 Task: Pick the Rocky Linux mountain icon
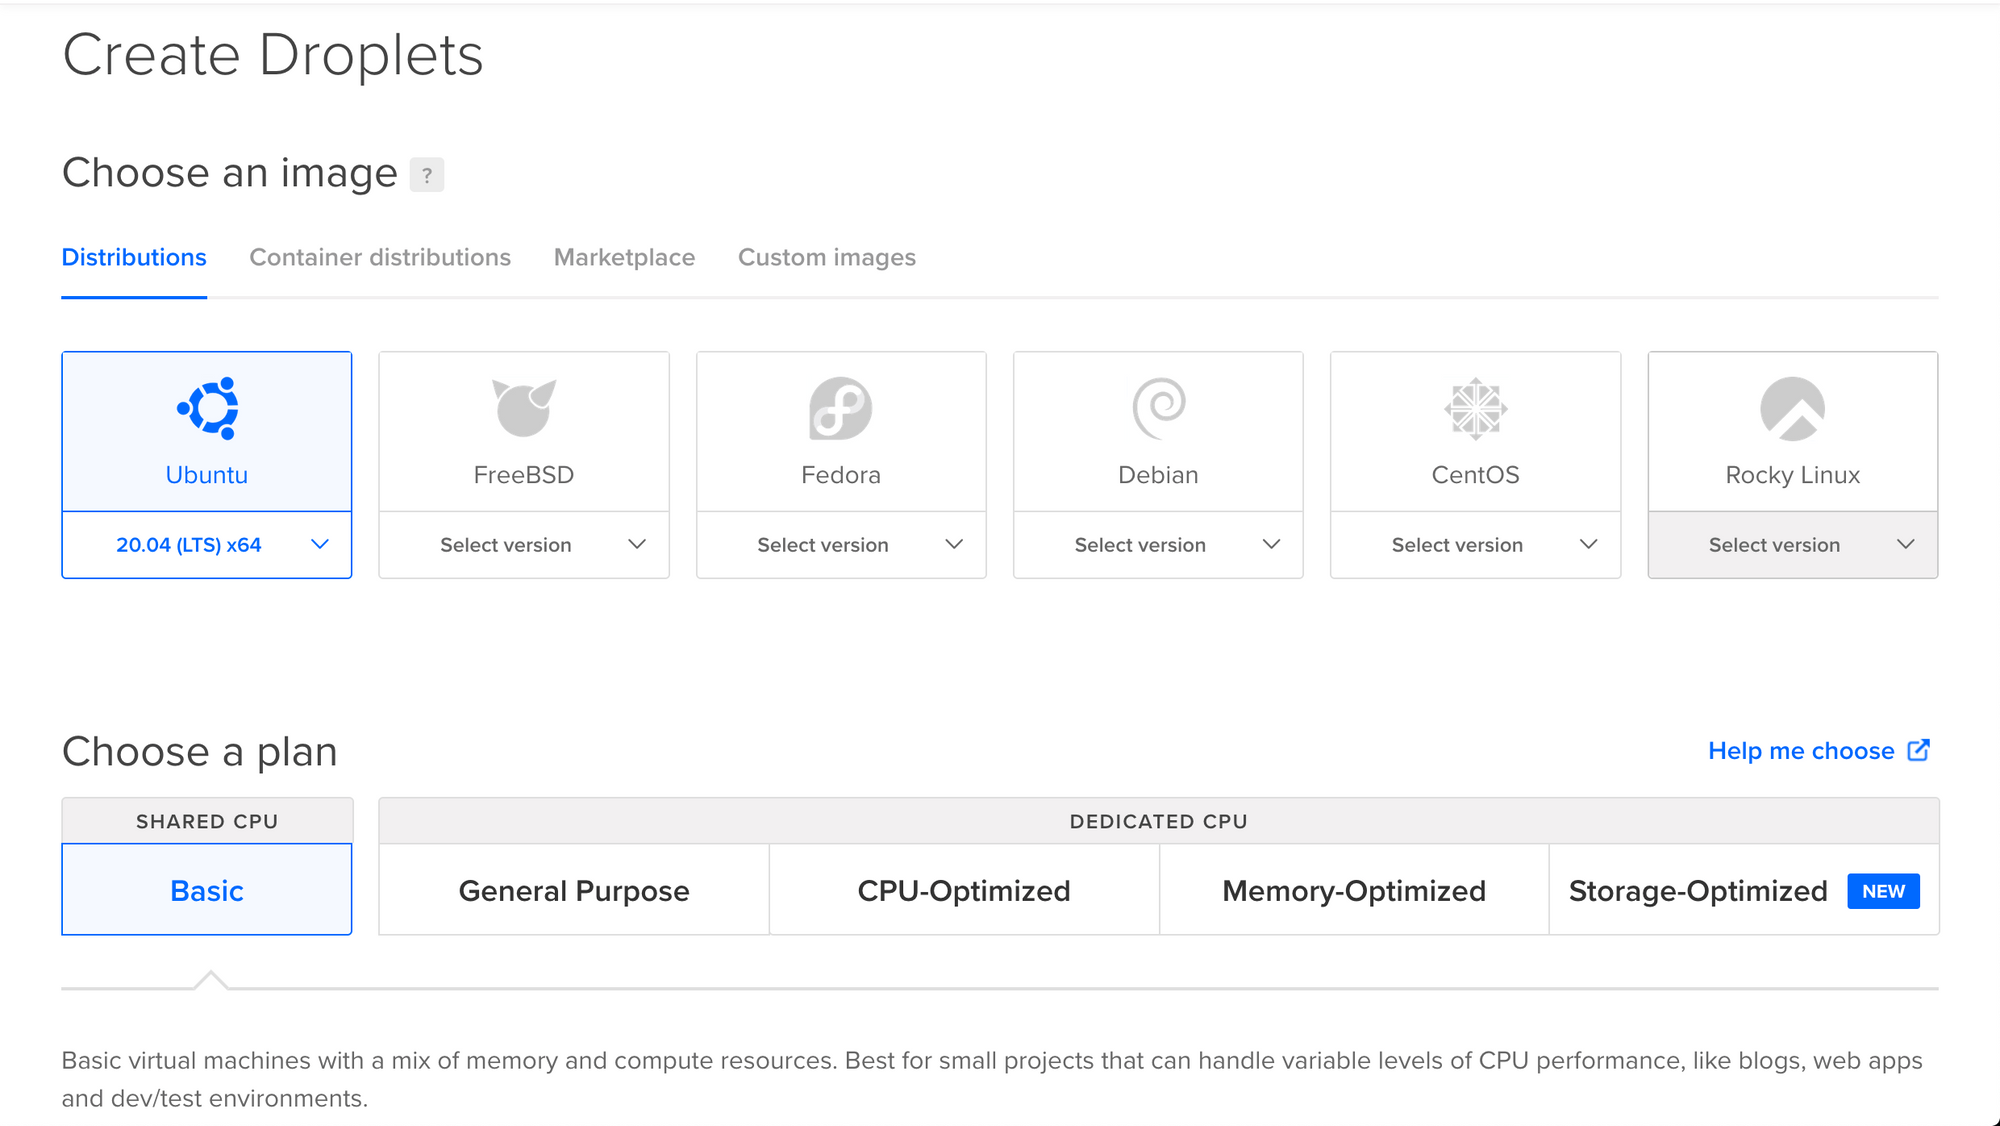1793,408
